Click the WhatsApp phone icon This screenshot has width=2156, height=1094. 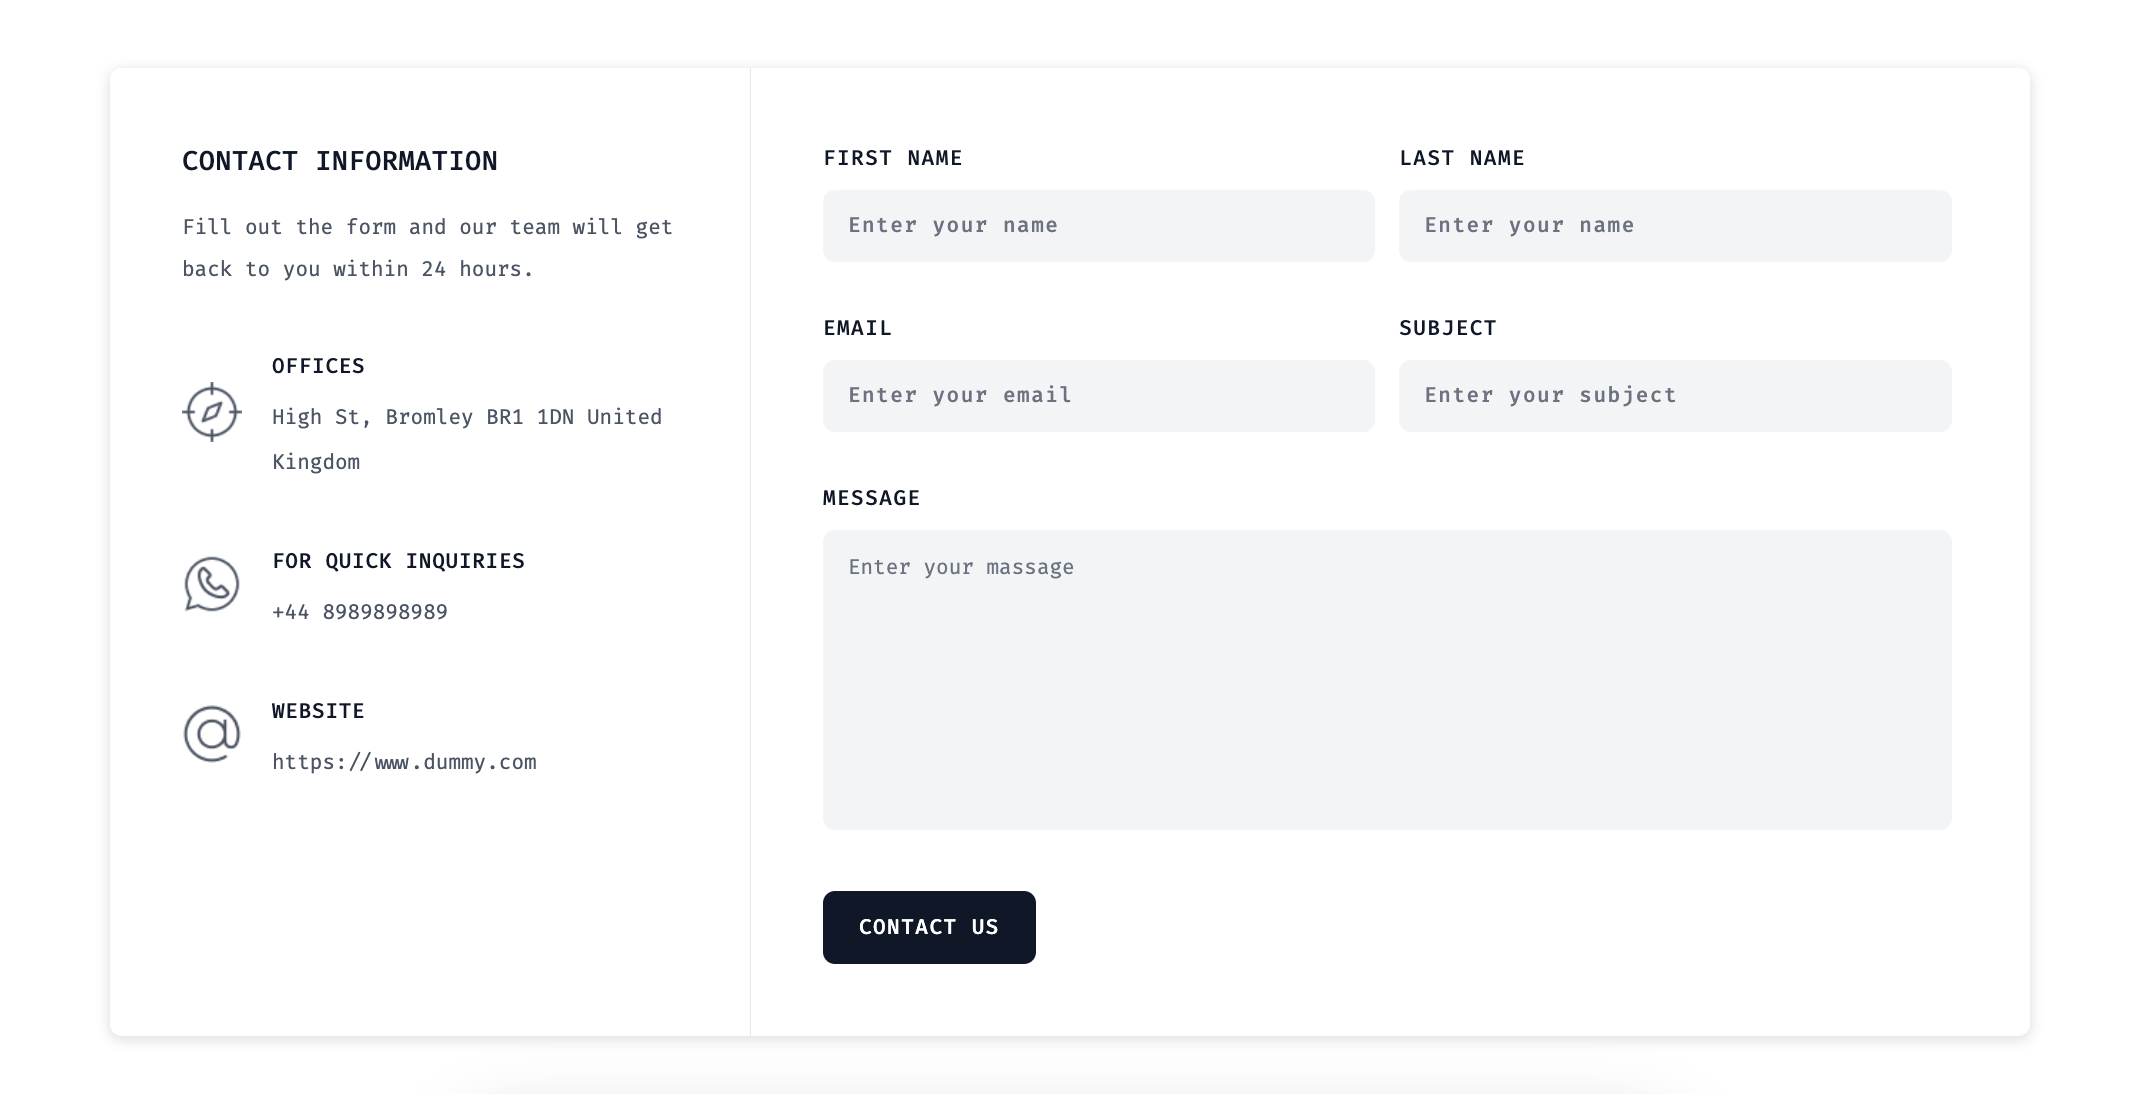pos(212,584)
